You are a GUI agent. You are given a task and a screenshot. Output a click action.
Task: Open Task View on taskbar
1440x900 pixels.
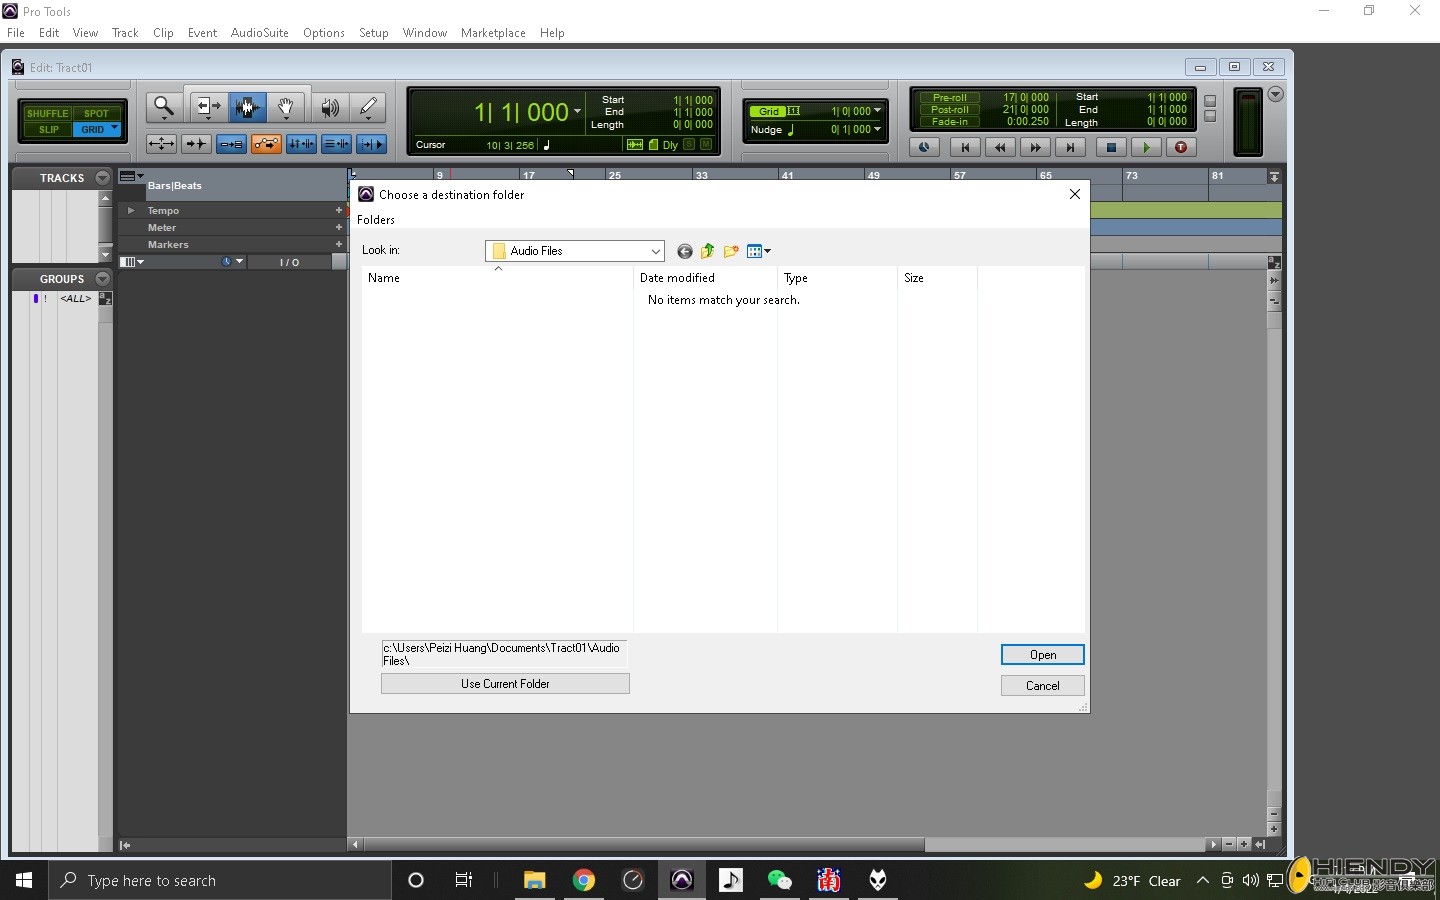(x=464, y=880)
